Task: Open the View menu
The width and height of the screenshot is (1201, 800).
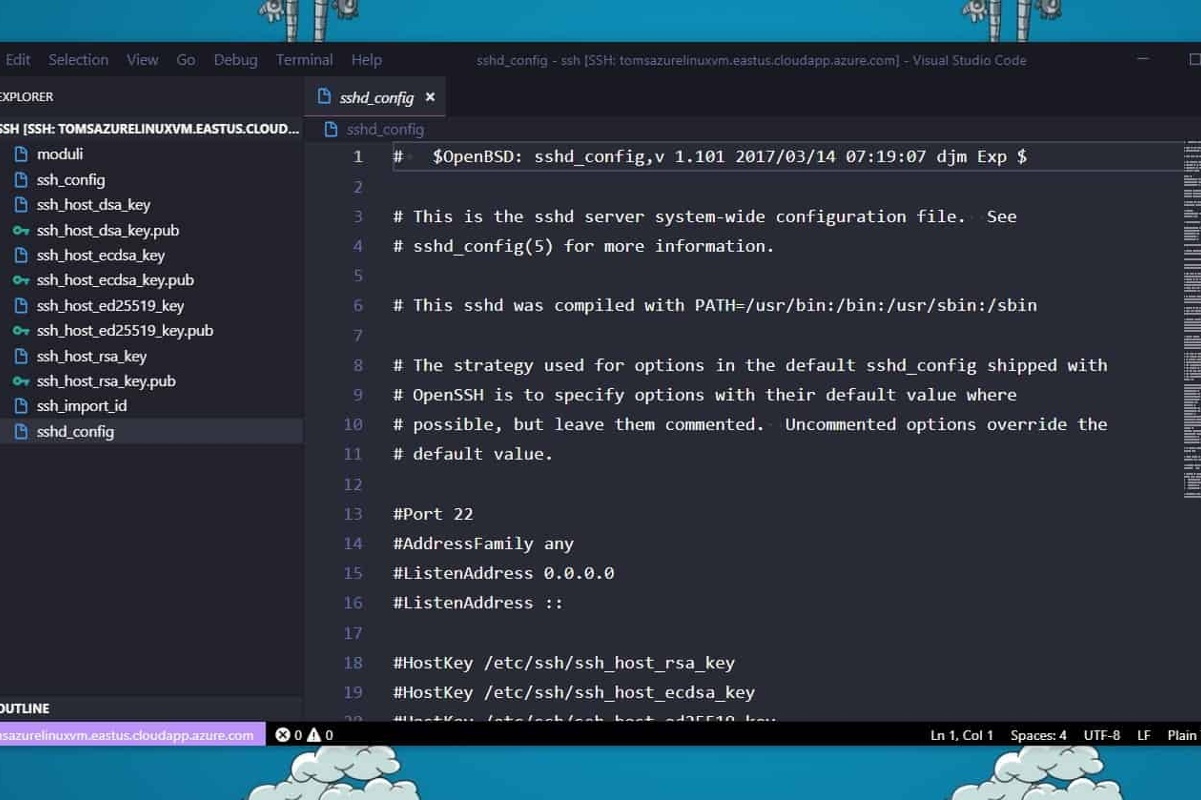Action: 142,60
